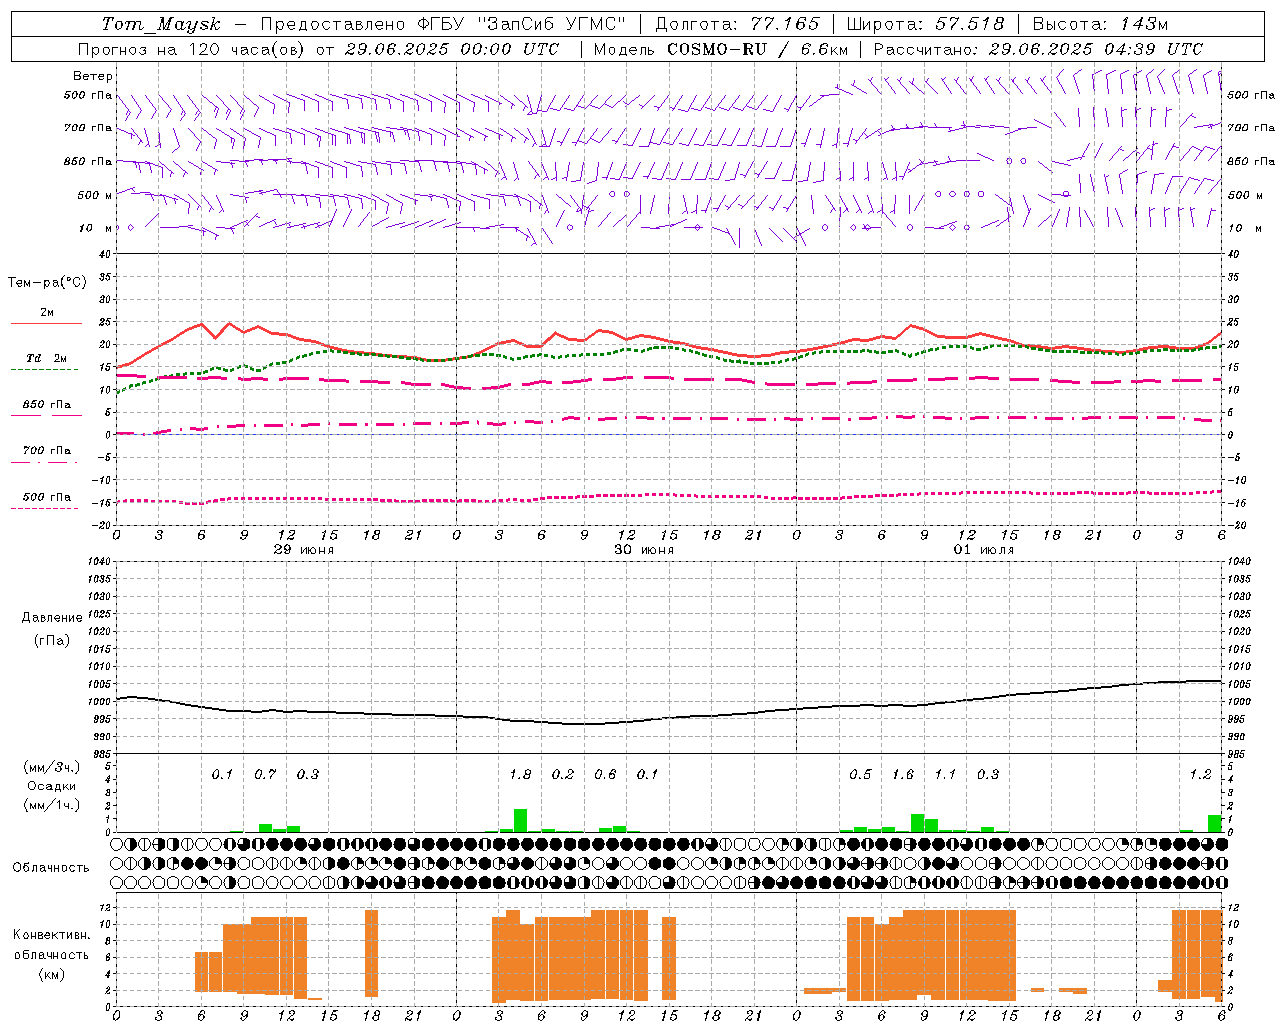Click the 0.5 precipitation total
1280x1024 pixels.
860,774
